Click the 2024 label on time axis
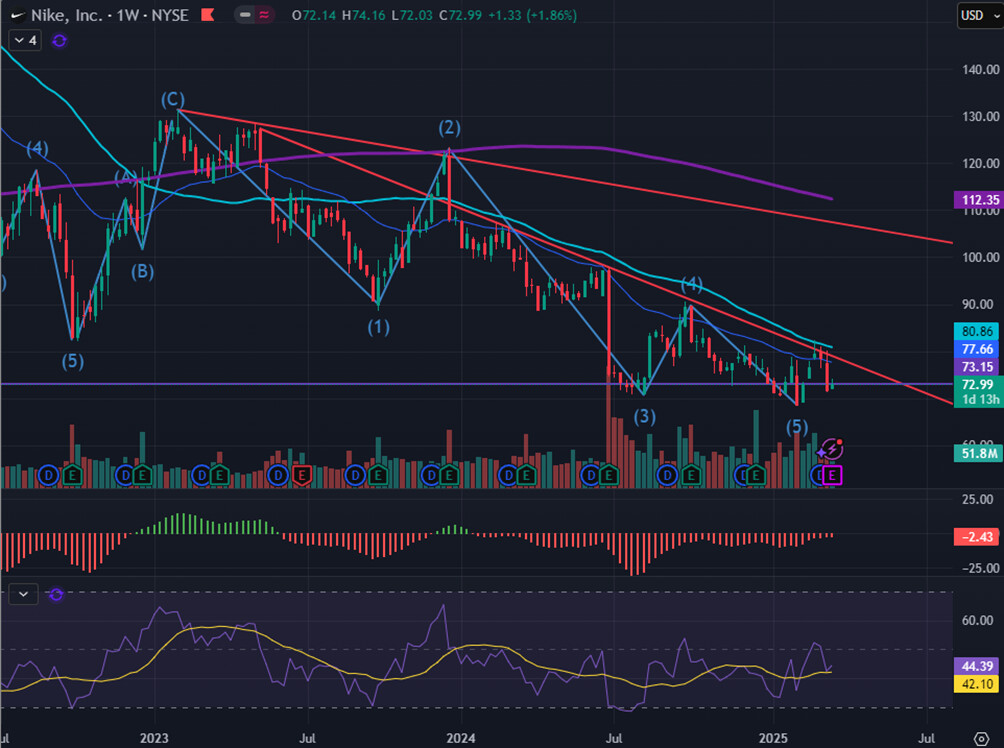This screenshot has width=1004, height=748. [460, 739]
